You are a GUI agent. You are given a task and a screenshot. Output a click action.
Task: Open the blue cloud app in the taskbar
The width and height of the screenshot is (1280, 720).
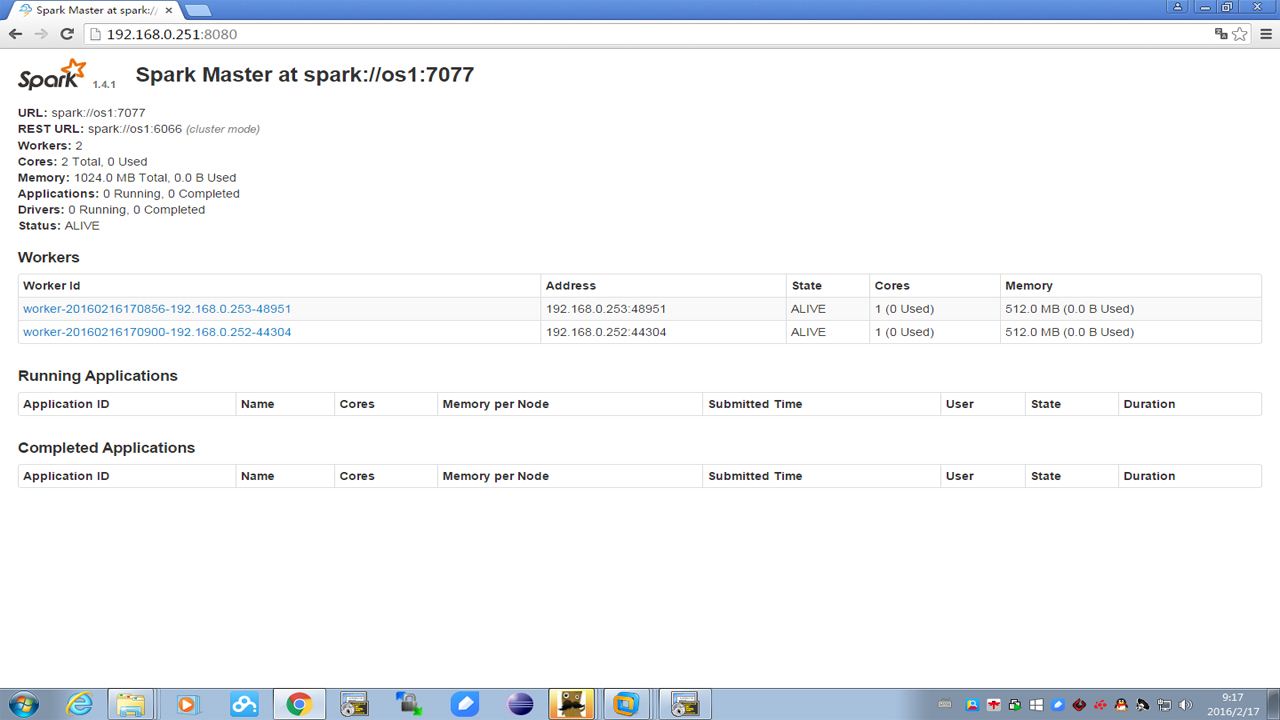[x=243, y=704]
